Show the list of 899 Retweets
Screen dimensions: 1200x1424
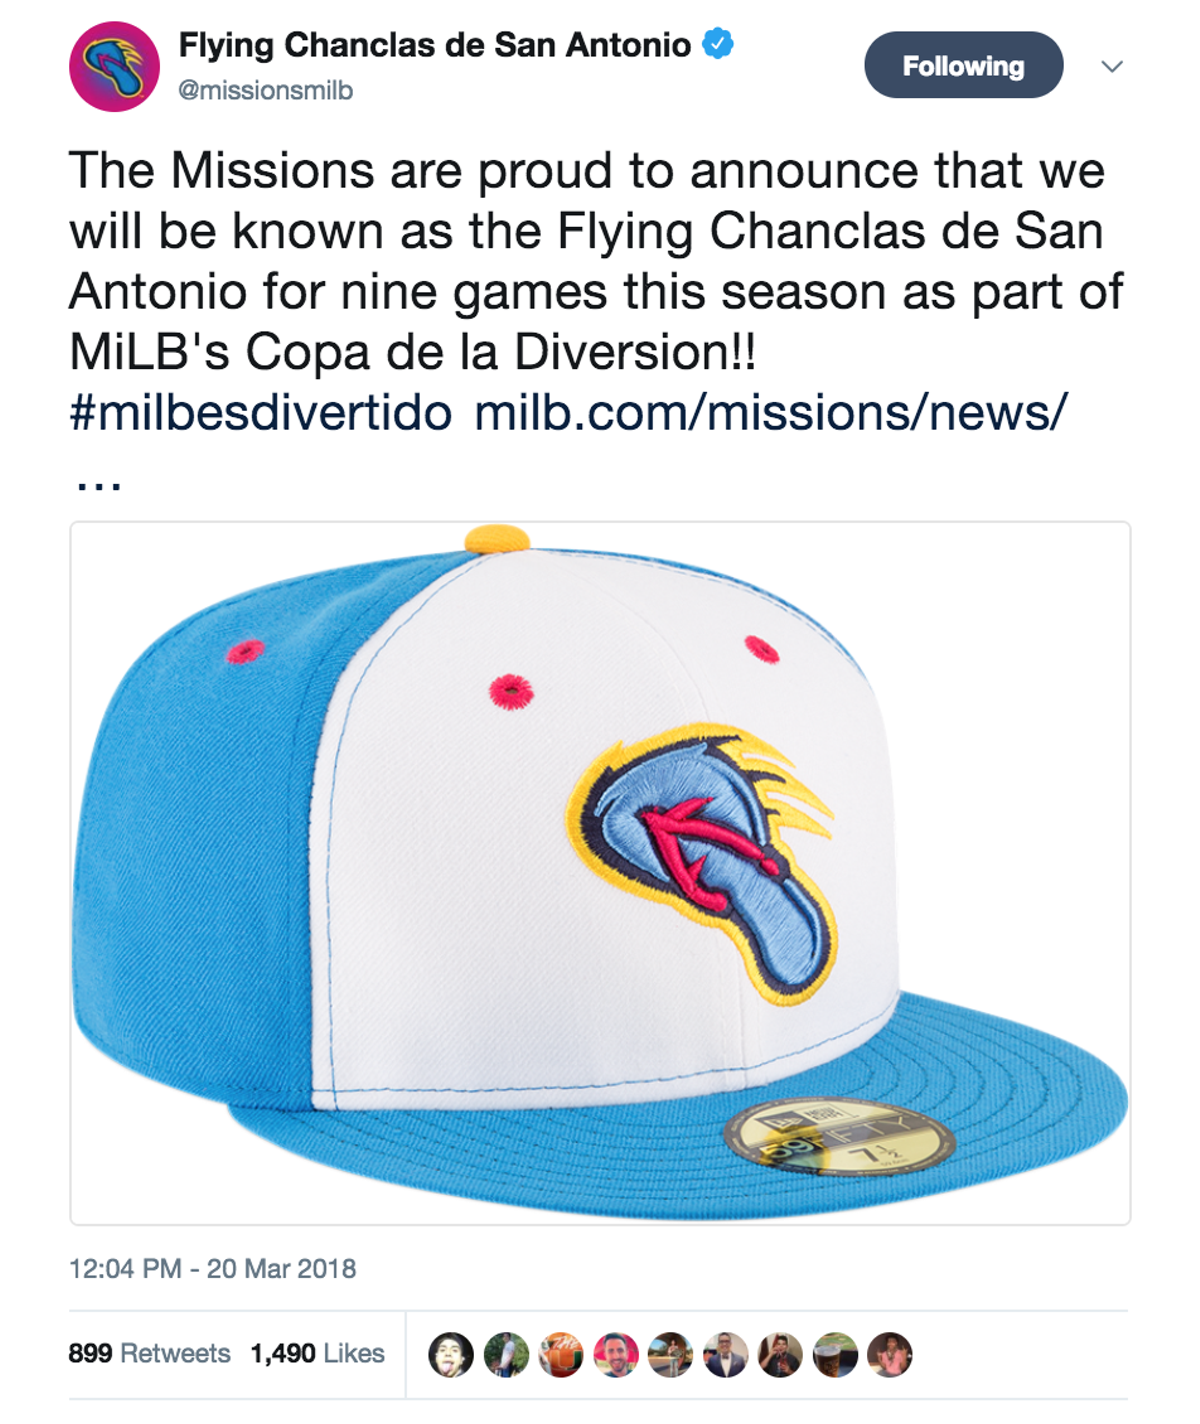pos(149,1353)
